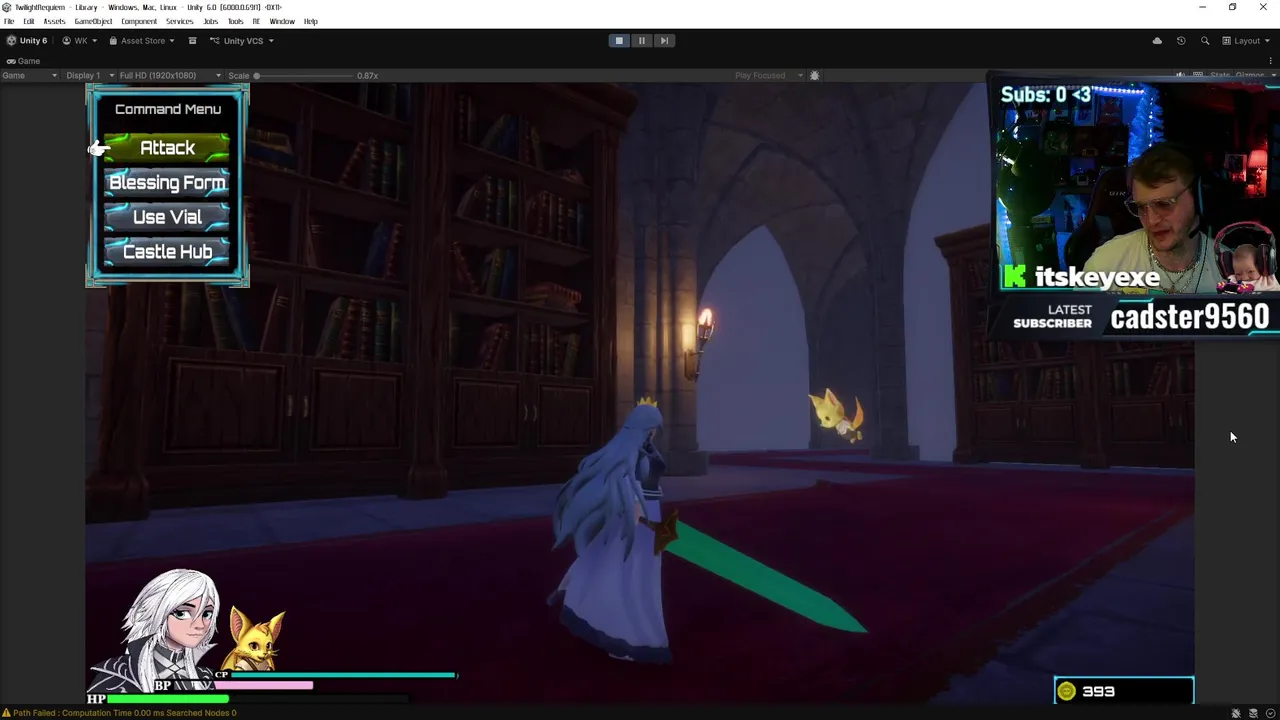Open the Jobs menu
The height and width of the screenshot is (720, 1280).
click(x=211, y=21)
